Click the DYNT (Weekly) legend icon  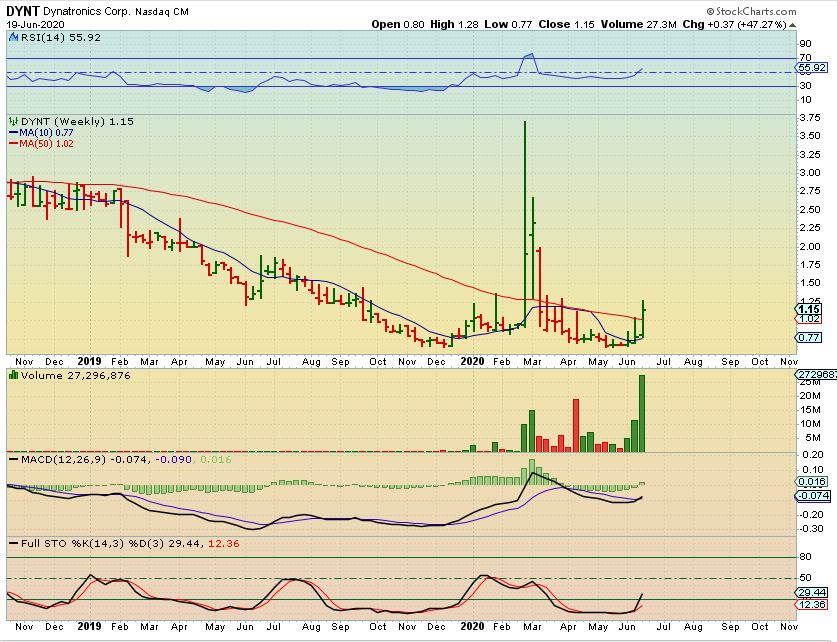(x=12, y=121)
